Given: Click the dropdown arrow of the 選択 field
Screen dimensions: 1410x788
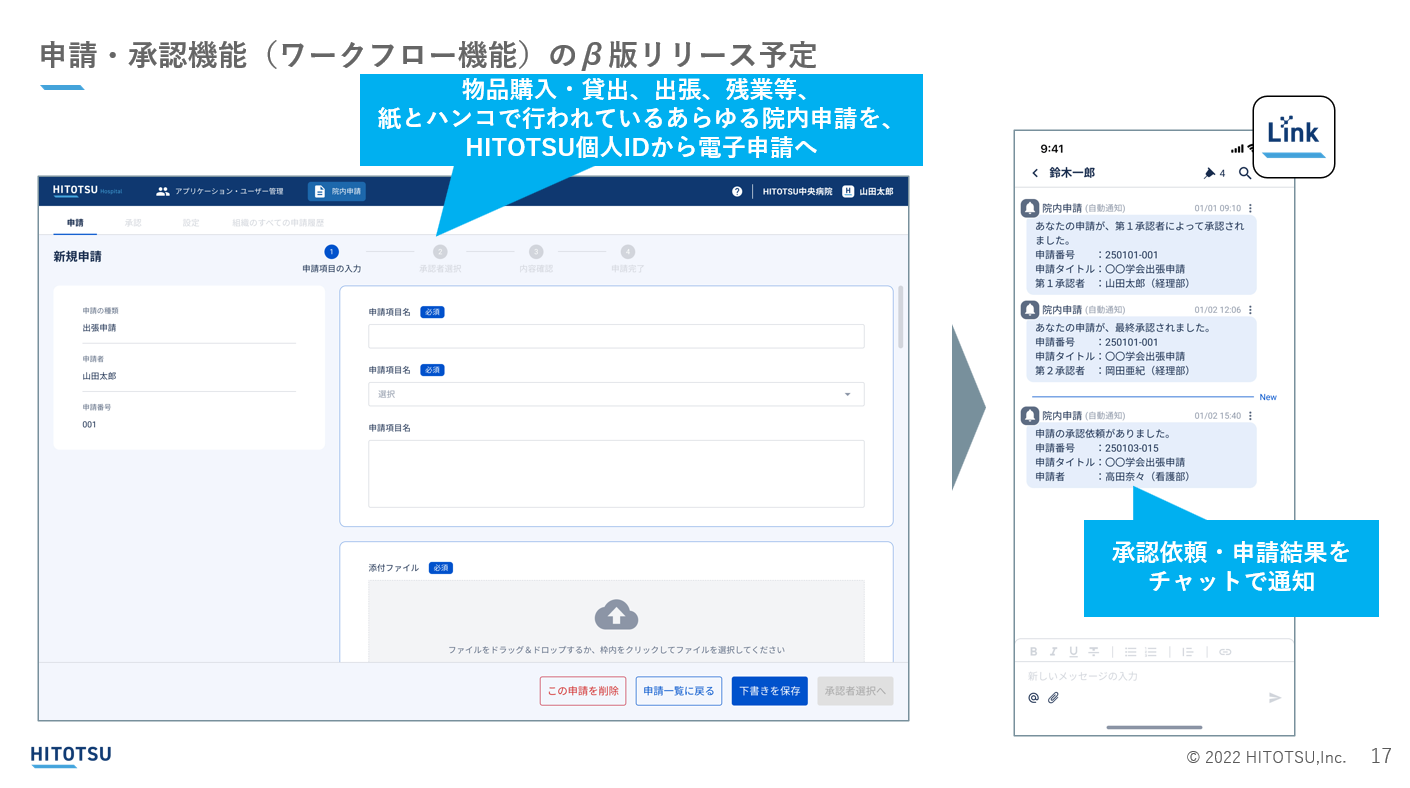Looking at the screenshot, I should click(848, 394).
